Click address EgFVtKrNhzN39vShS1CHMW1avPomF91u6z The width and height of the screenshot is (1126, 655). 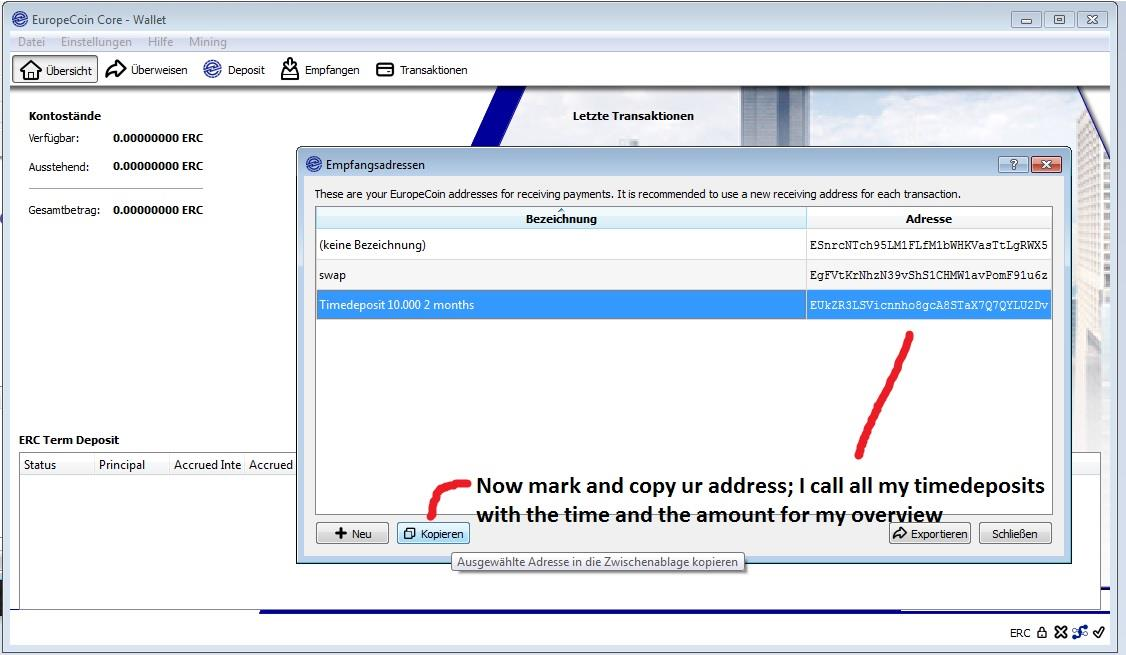click(929, 275)
